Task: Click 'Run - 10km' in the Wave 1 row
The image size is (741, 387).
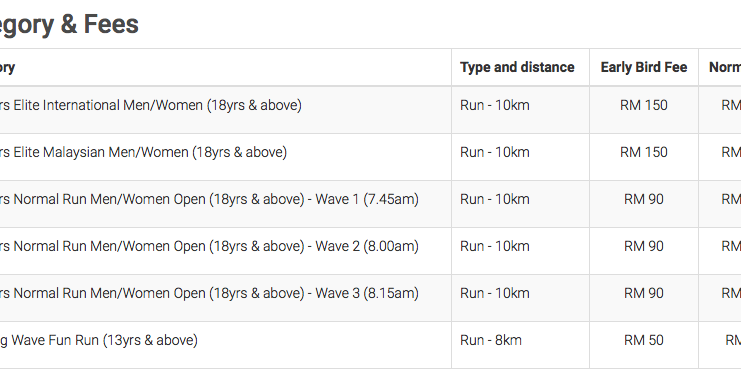Action: point(495,199)
